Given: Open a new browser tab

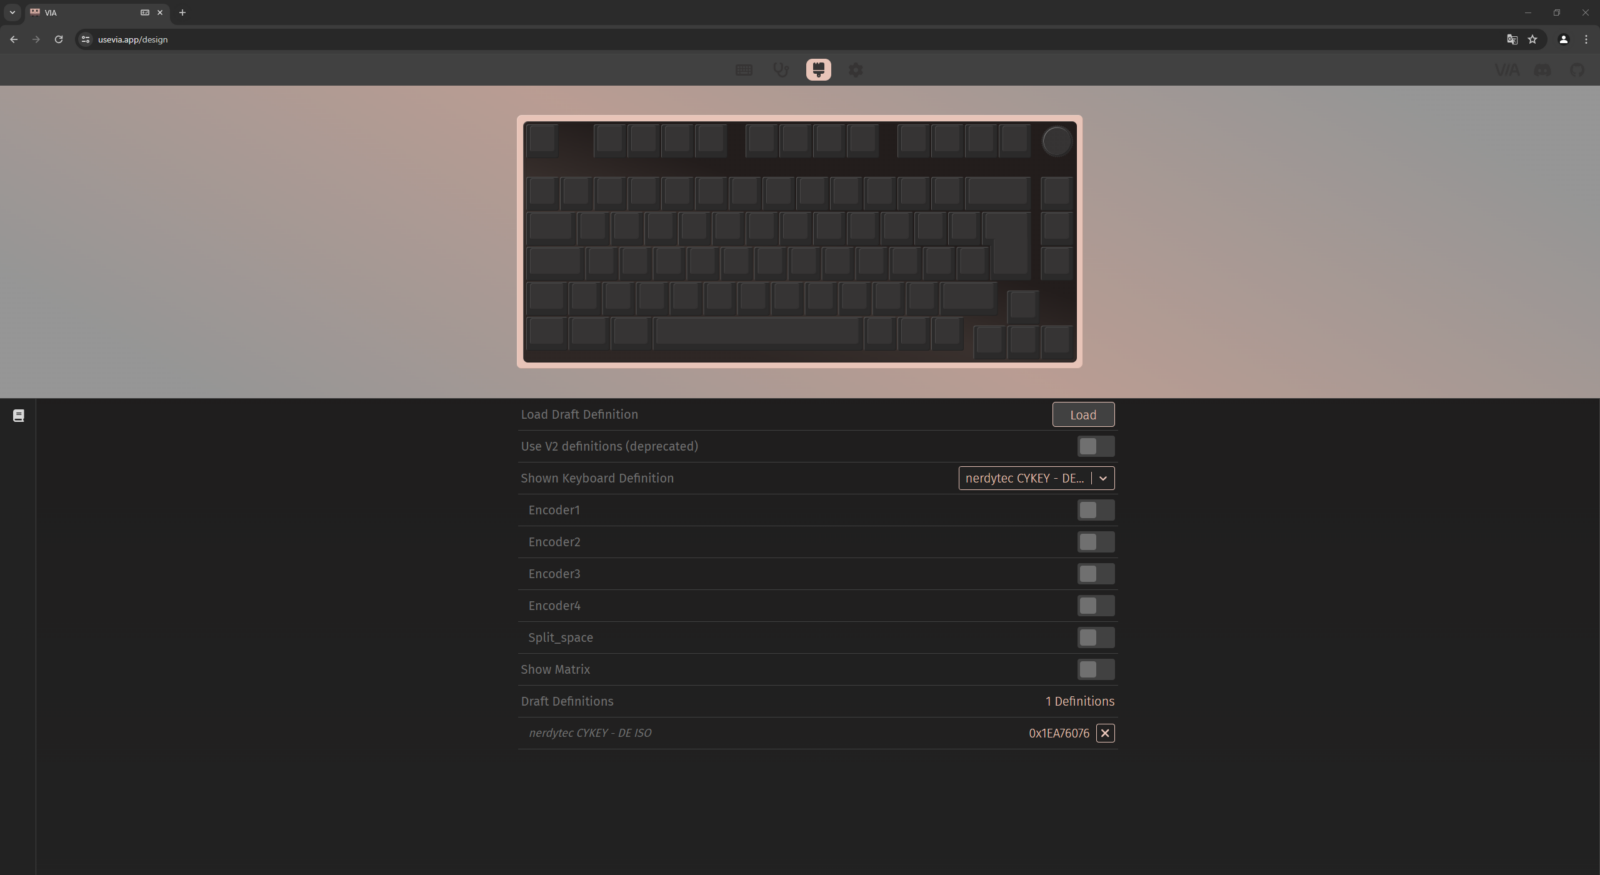Looking at the screenshot, I should coord(182,12).
